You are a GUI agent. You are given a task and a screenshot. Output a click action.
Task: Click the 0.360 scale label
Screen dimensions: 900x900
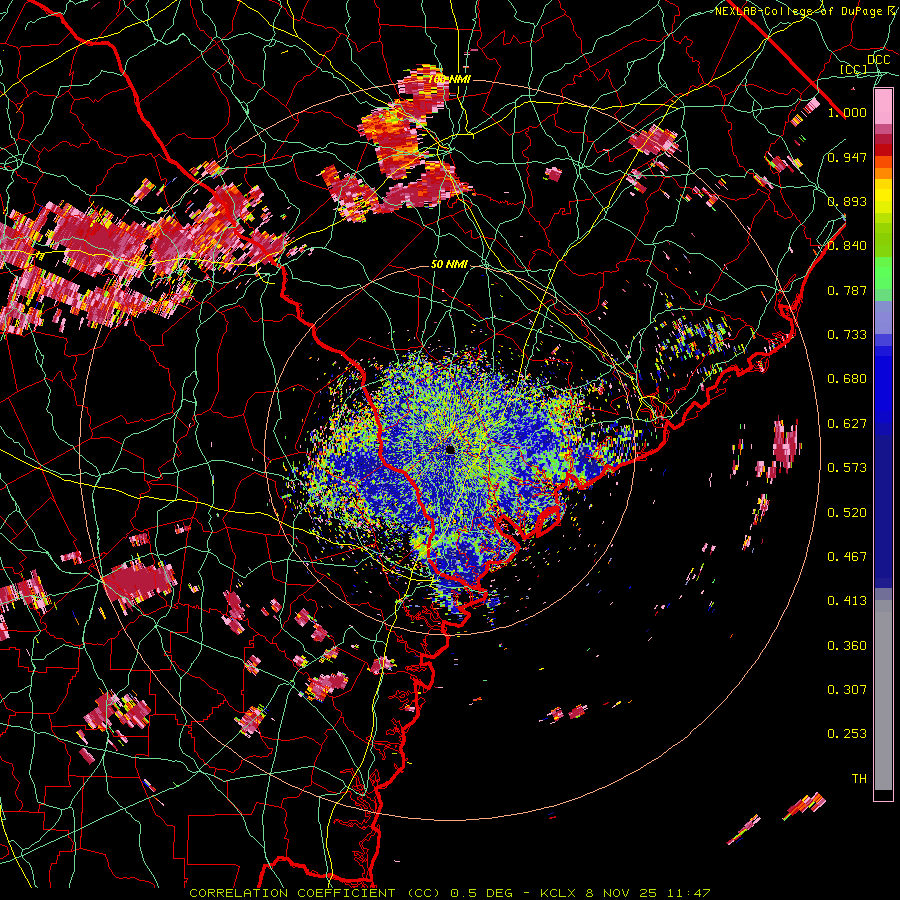pyautogui.click(x=847, y=646)
